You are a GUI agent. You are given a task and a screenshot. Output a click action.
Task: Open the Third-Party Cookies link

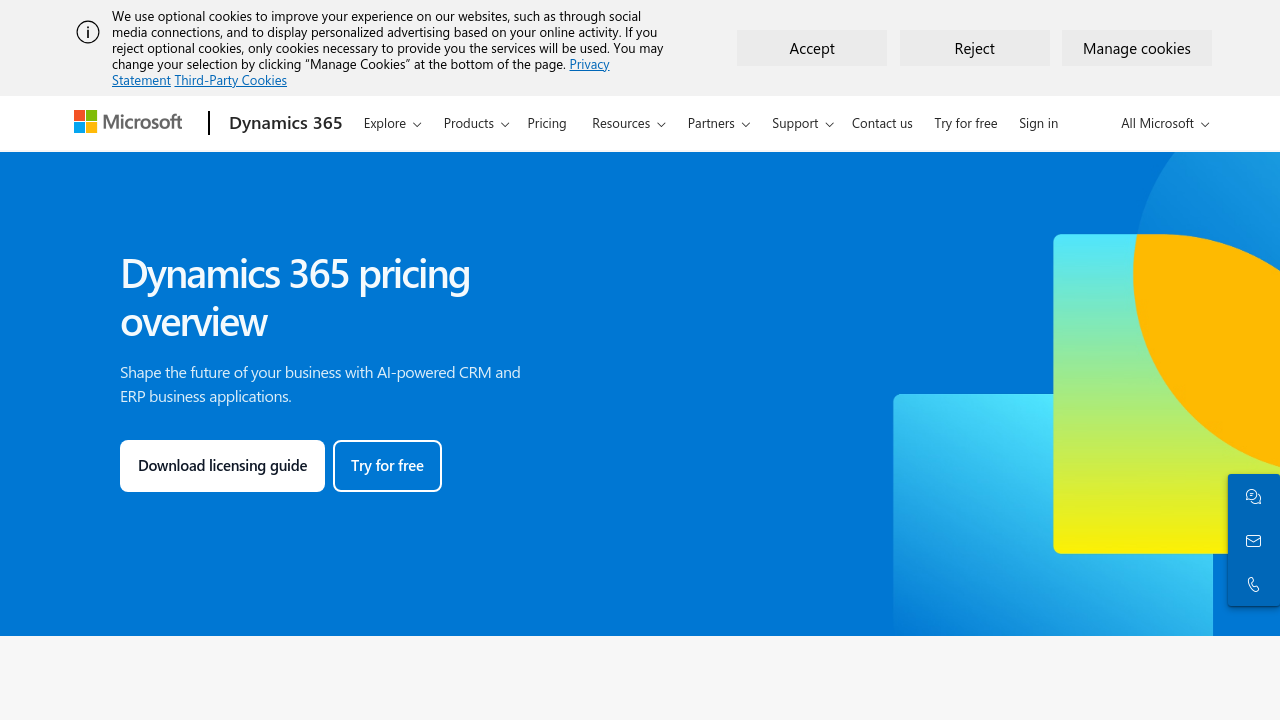pyautogui.click(x=230, y=80)
